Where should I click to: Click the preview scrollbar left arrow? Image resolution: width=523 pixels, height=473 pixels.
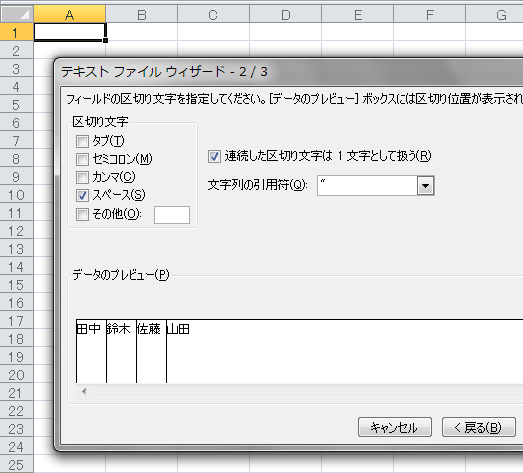coord(84,391)
